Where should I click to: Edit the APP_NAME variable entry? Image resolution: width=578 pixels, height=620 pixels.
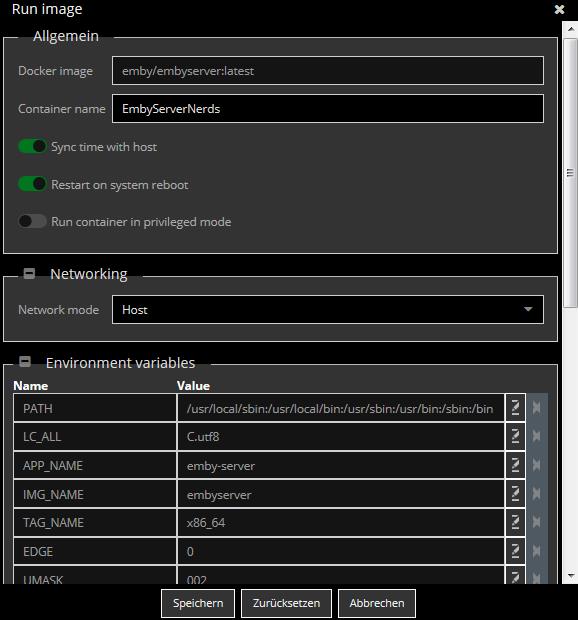(x=515, y=465)
